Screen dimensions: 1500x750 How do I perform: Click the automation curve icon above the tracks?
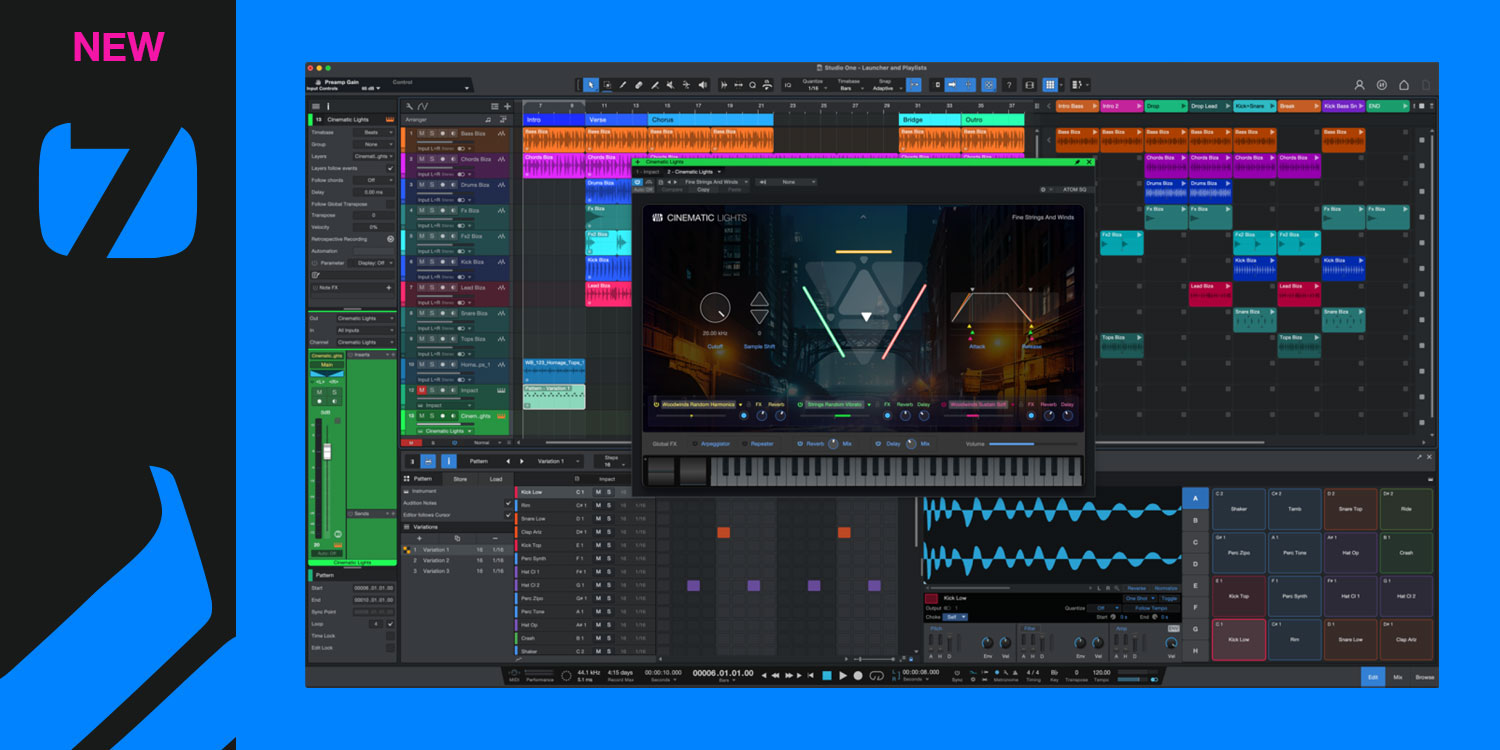[423, 106]
